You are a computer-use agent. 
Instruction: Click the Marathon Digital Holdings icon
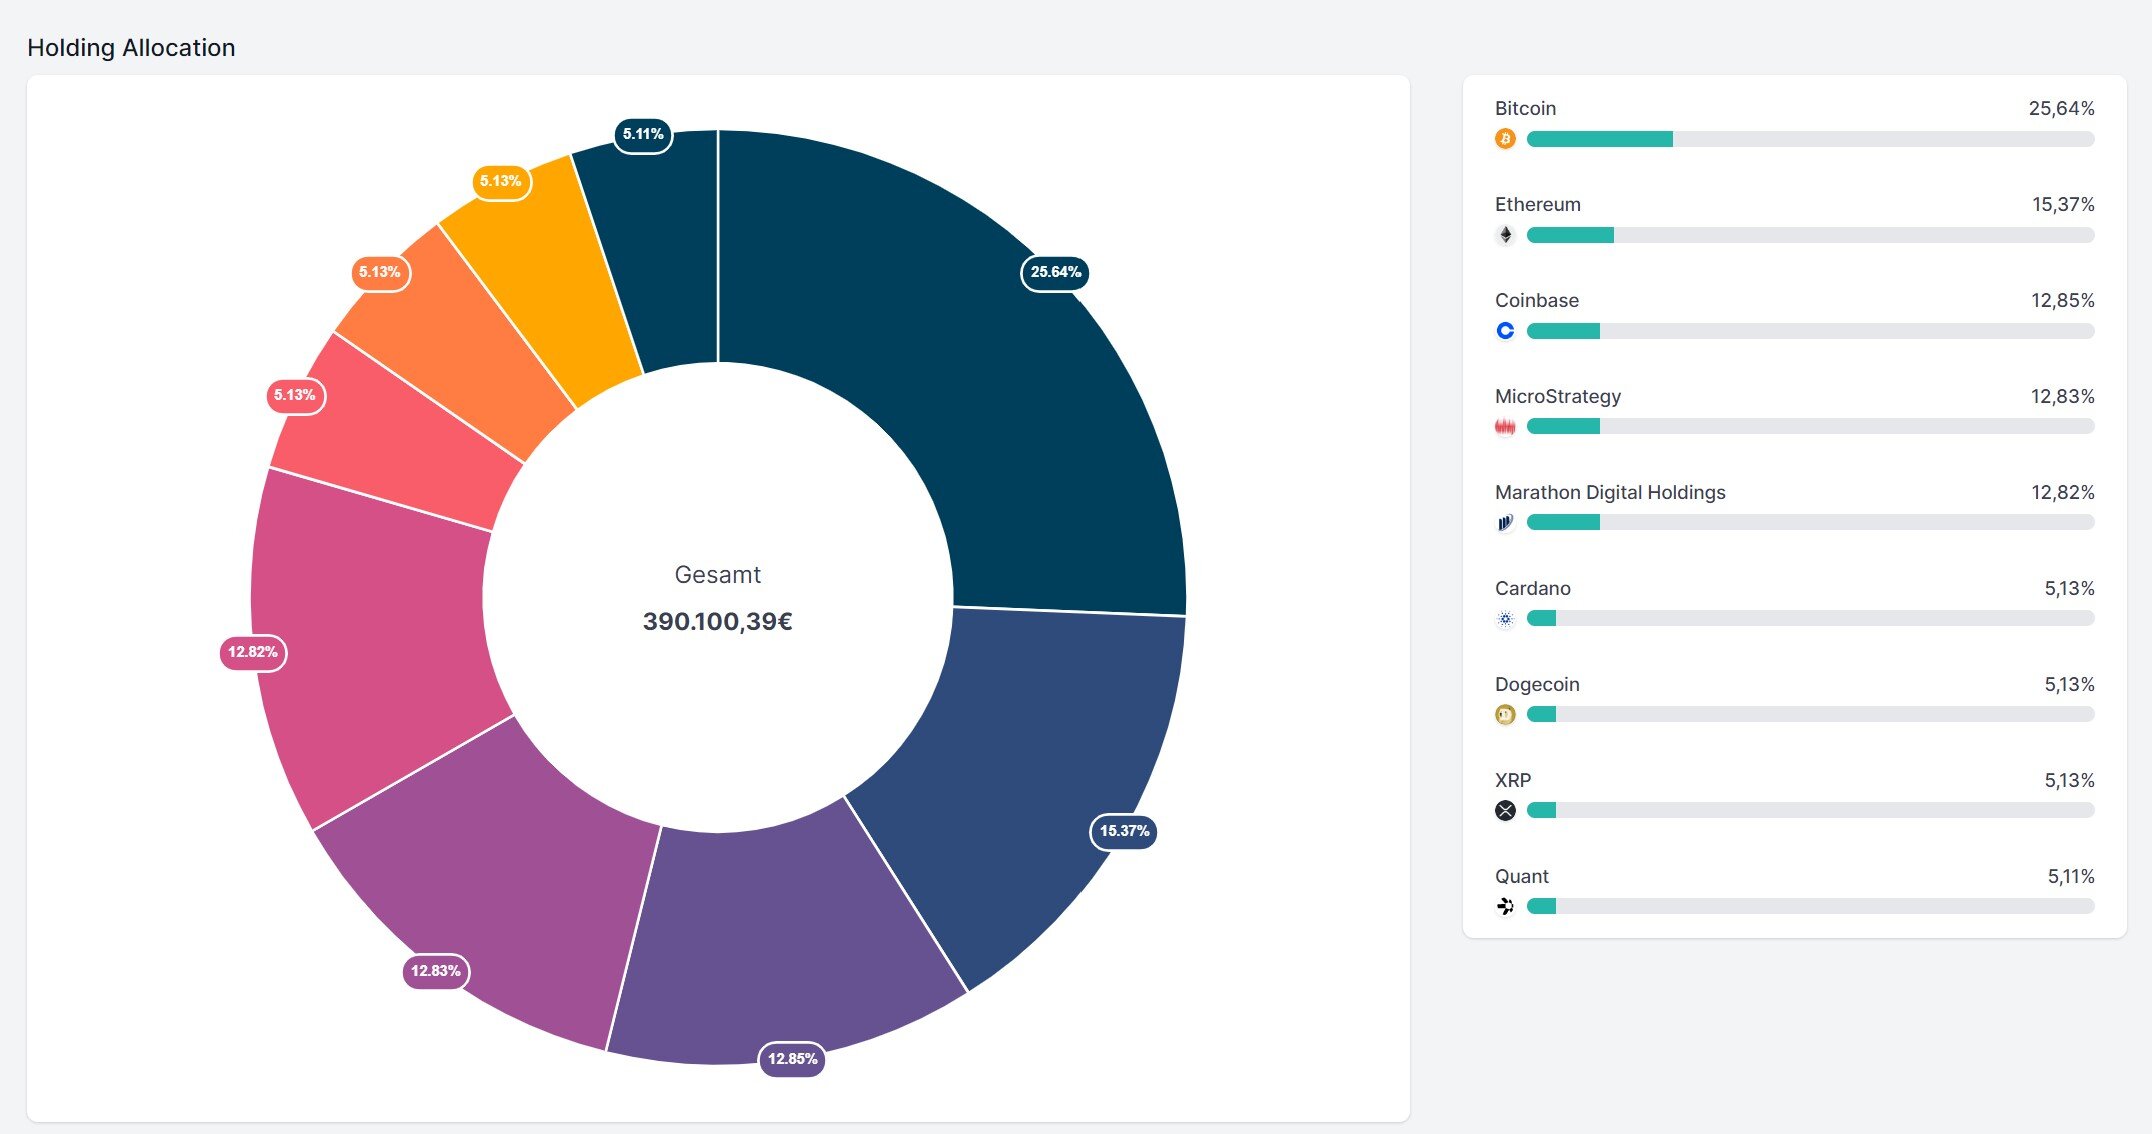point(1505,523)
